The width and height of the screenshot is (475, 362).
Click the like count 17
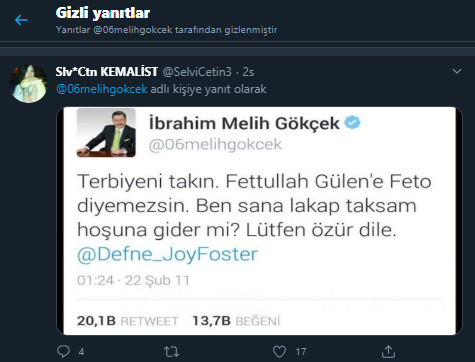(301, 352)
